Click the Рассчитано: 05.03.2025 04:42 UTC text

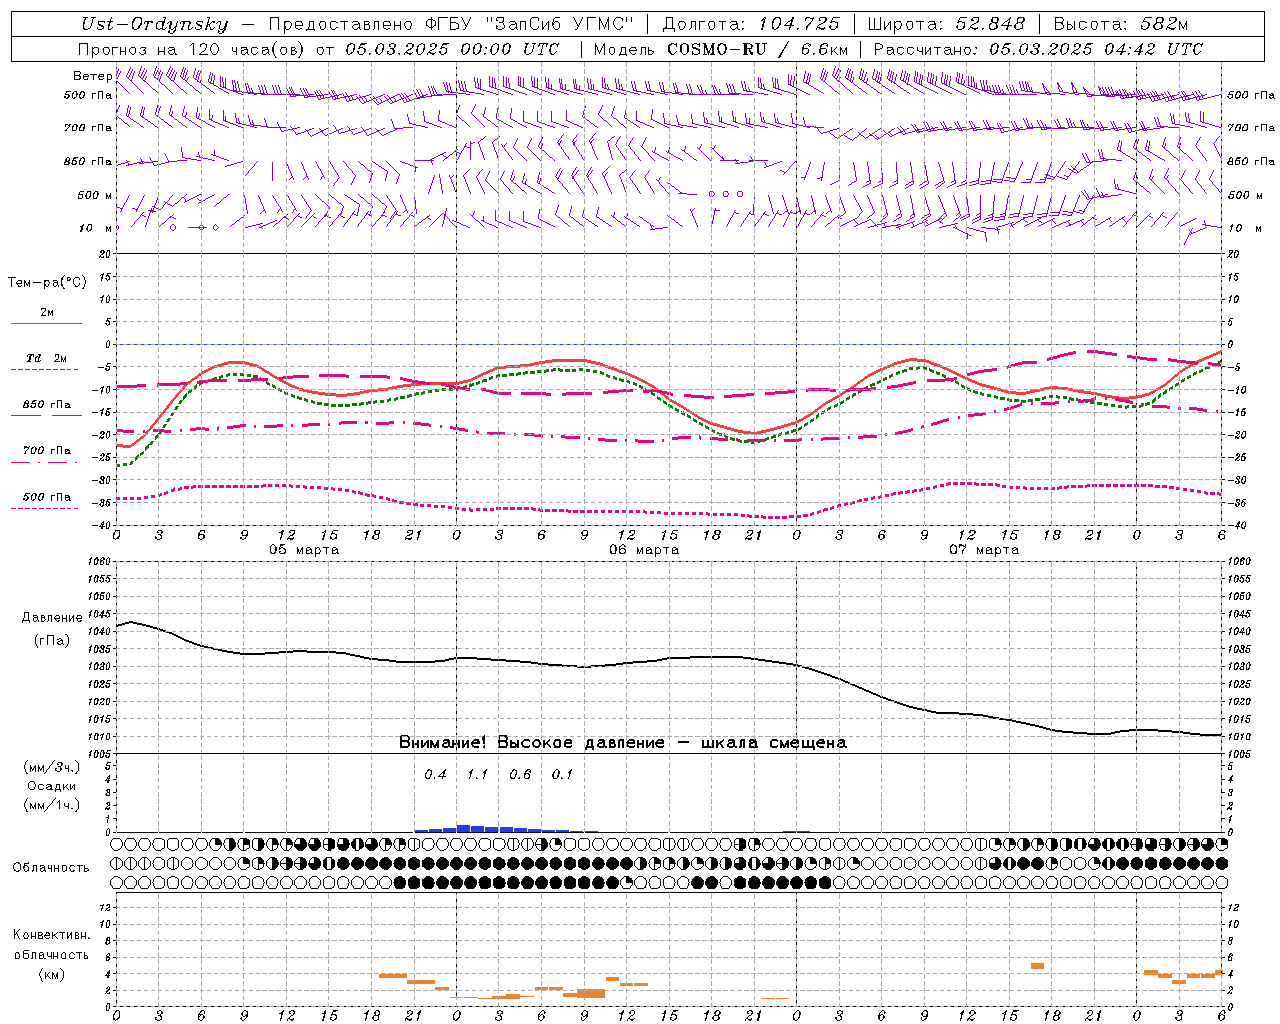tap(1038, 49)
